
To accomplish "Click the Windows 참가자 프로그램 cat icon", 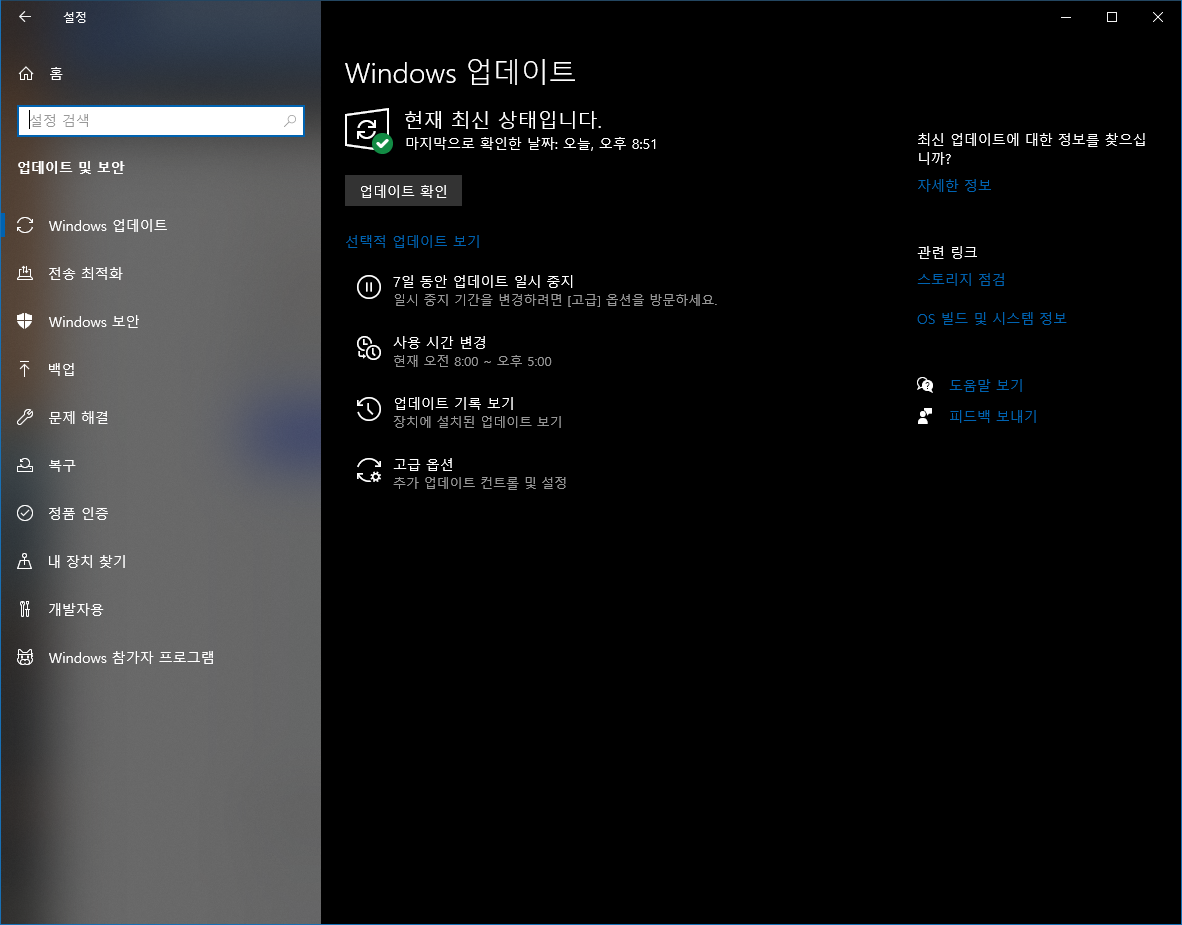I will tap(25, 657).
